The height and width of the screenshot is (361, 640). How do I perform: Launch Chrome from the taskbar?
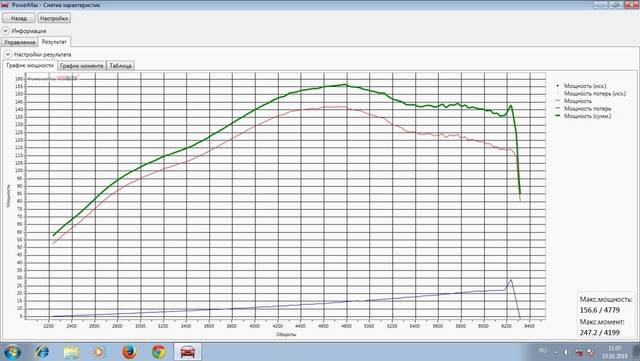(159, 352)
